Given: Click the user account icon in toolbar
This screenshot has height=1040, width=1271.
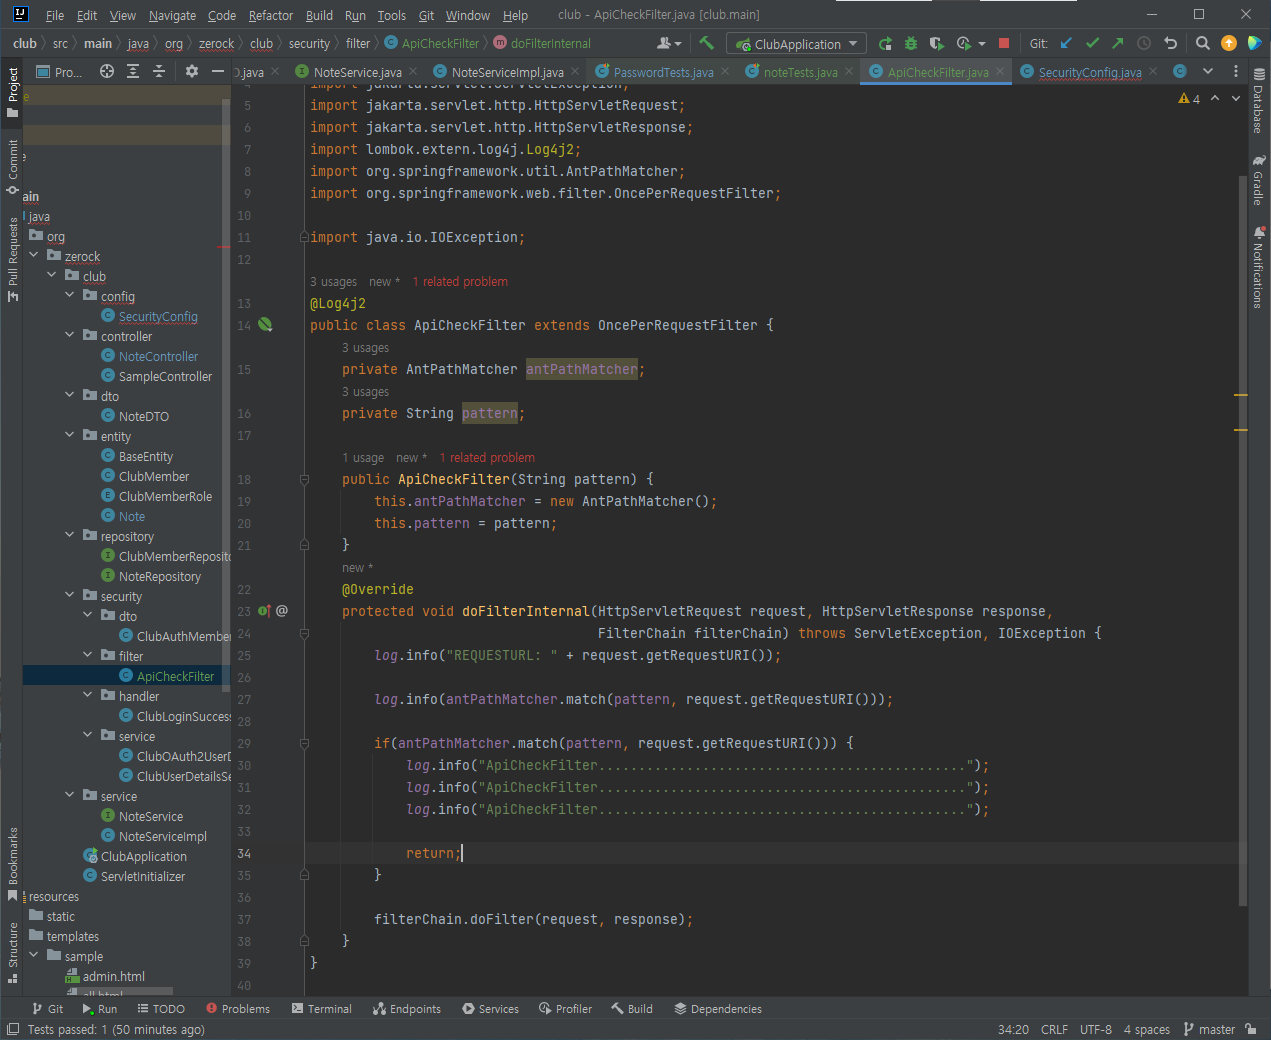Looking at the screenshot, I should [x=668, y=43].
